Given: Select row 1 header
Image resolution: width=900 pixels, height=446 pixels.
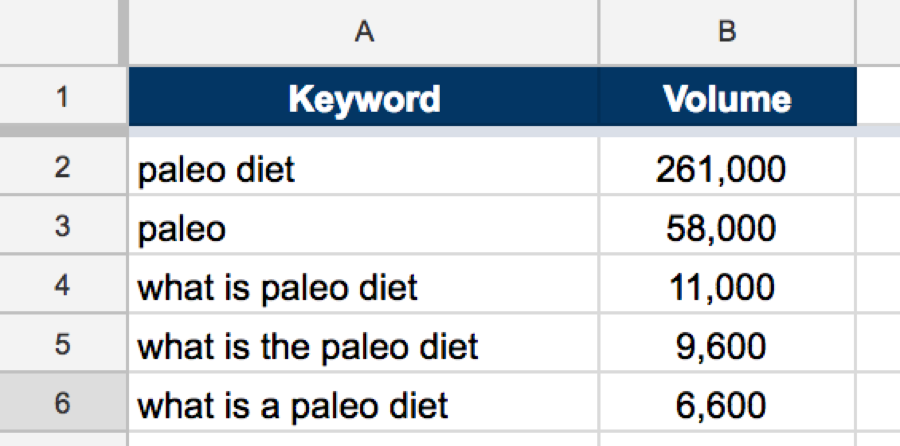Looking at the screenshot, I should coord(62,98).
